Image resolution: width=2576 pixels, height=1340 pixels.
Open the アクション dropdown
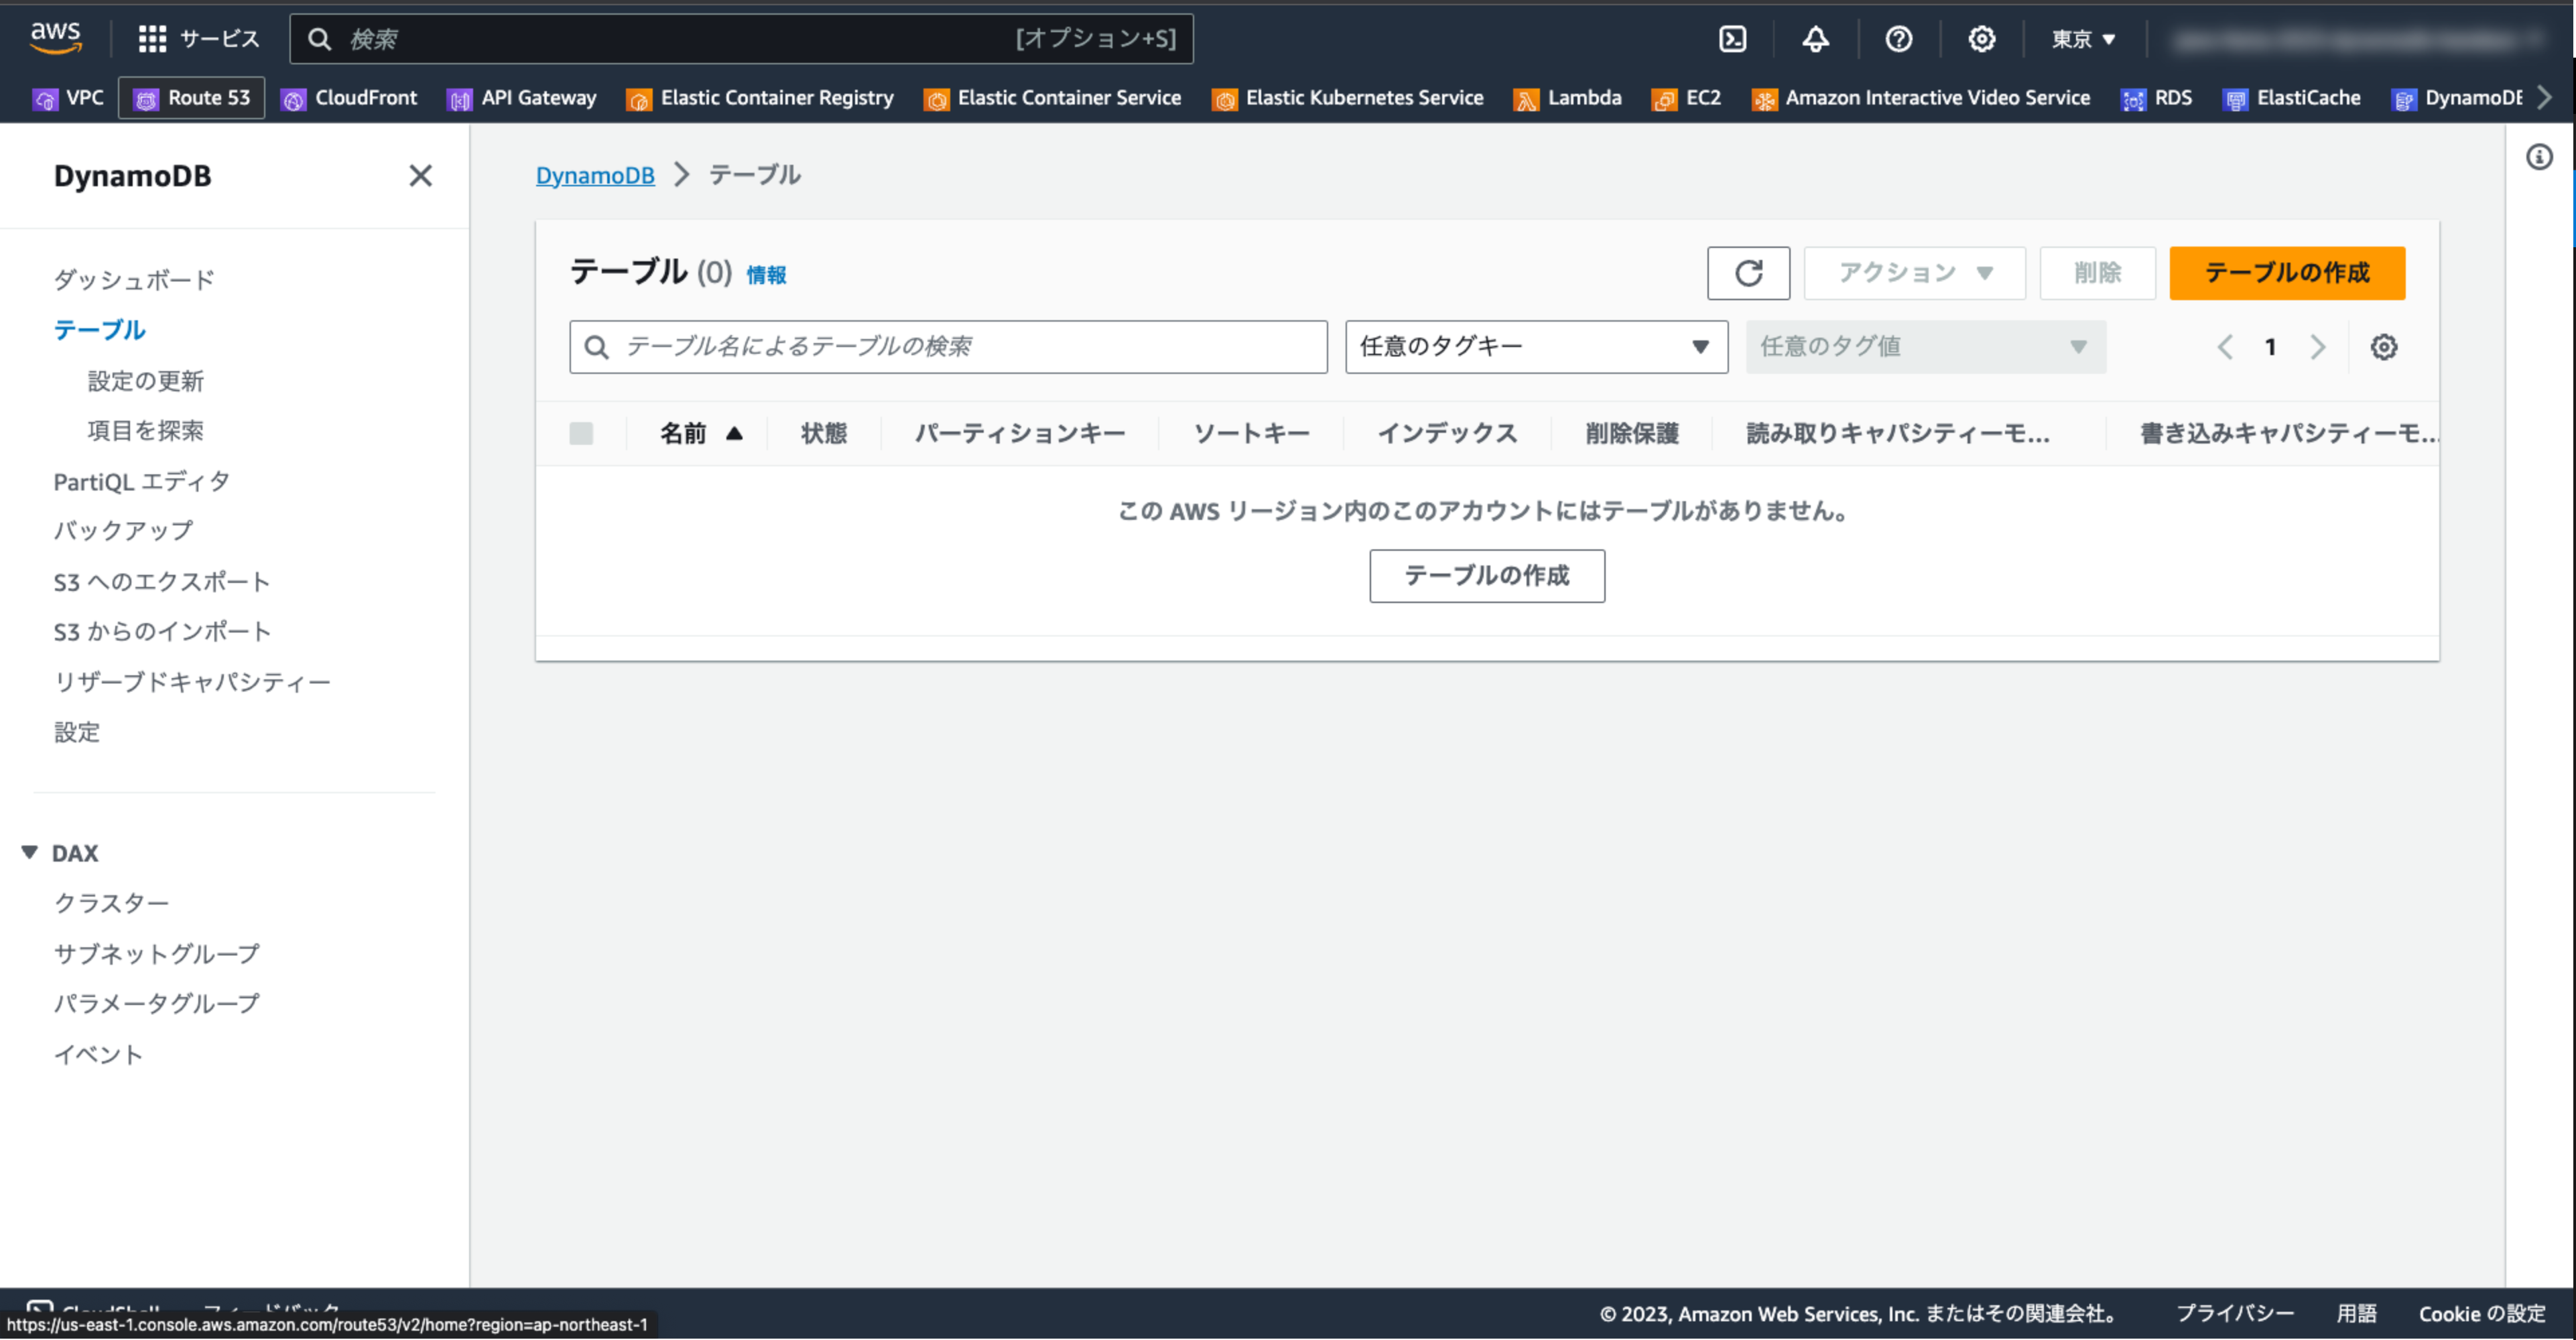(1914, 273)
